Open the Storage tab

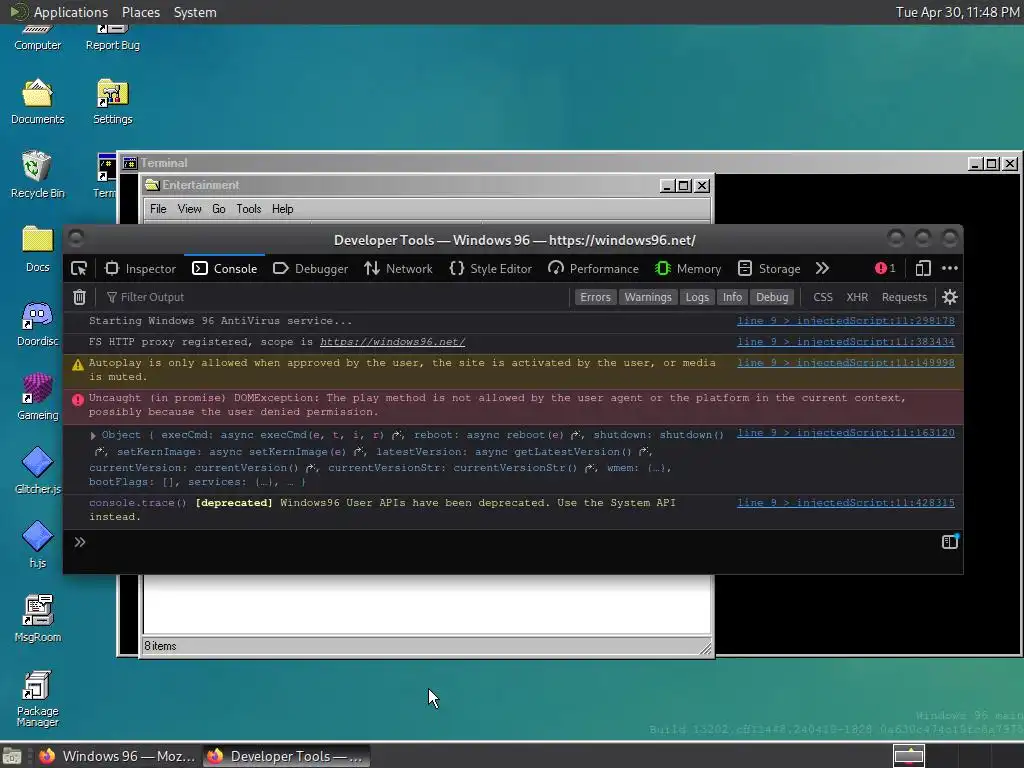769,268
